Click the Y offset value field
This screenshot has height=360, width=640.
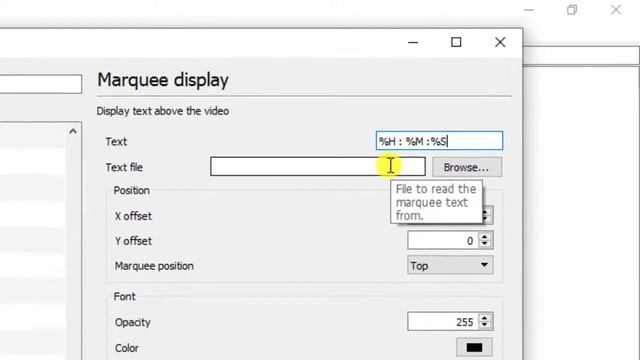[442, 241]
